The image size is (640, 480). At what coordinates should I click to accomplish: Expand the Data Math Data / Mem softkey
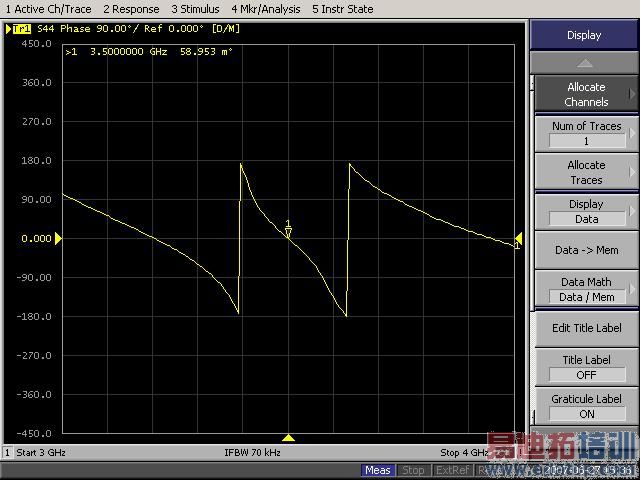[x=586, y=289]
